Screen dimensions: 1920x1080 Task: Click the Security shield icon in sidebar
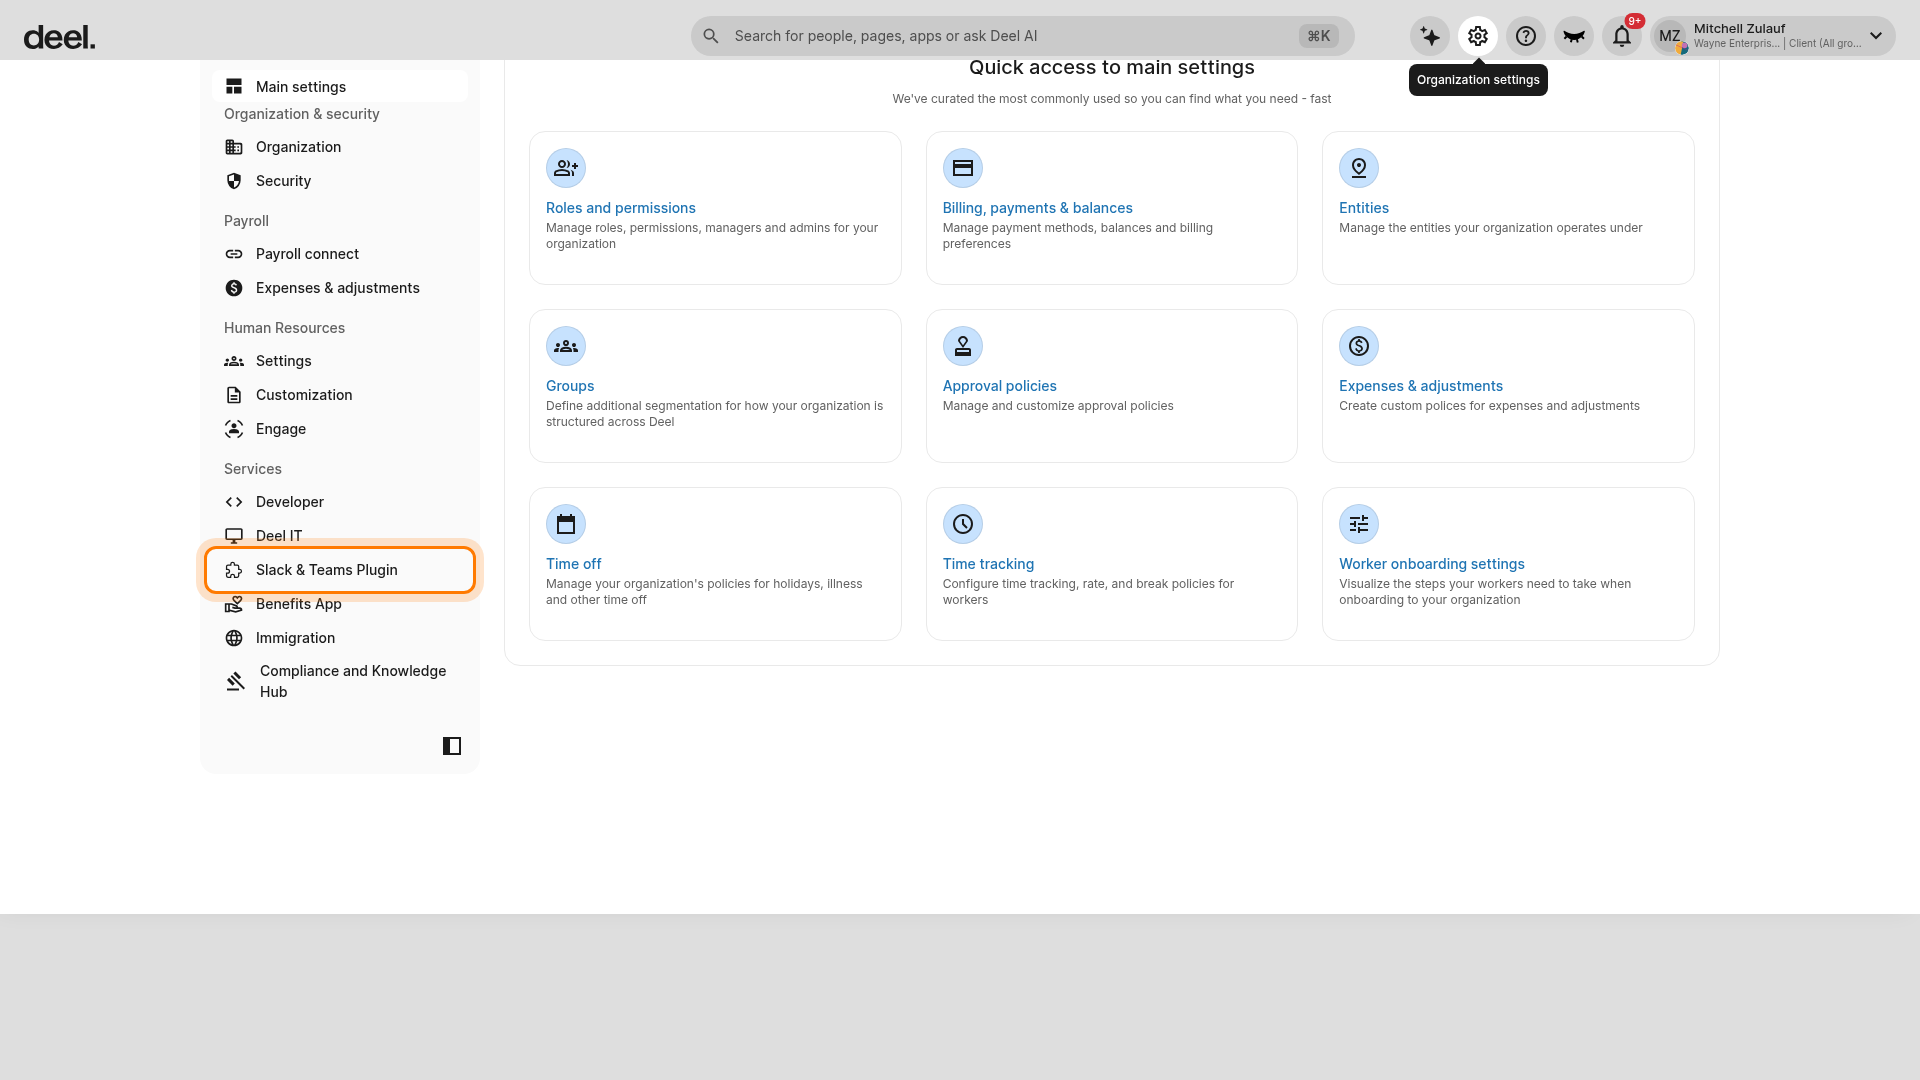click(234, 181)
